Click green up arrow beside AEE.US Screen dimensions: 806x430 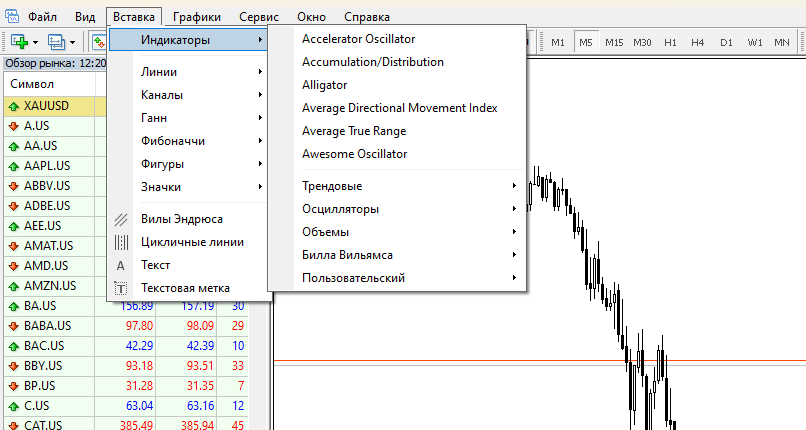(14, 227)
